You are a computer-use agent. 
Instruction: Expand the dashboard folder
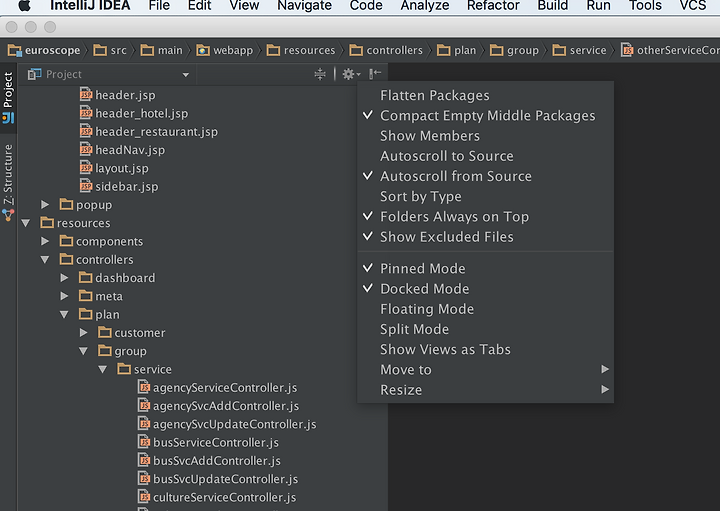(64, 278)
